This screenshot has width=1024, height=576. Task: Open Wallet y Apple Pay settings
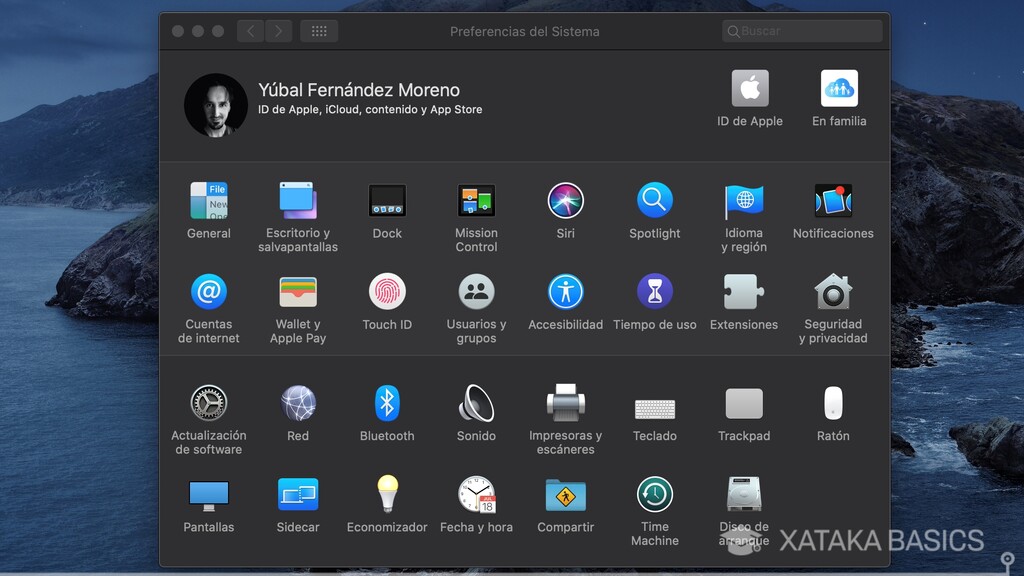click(297, 292)
